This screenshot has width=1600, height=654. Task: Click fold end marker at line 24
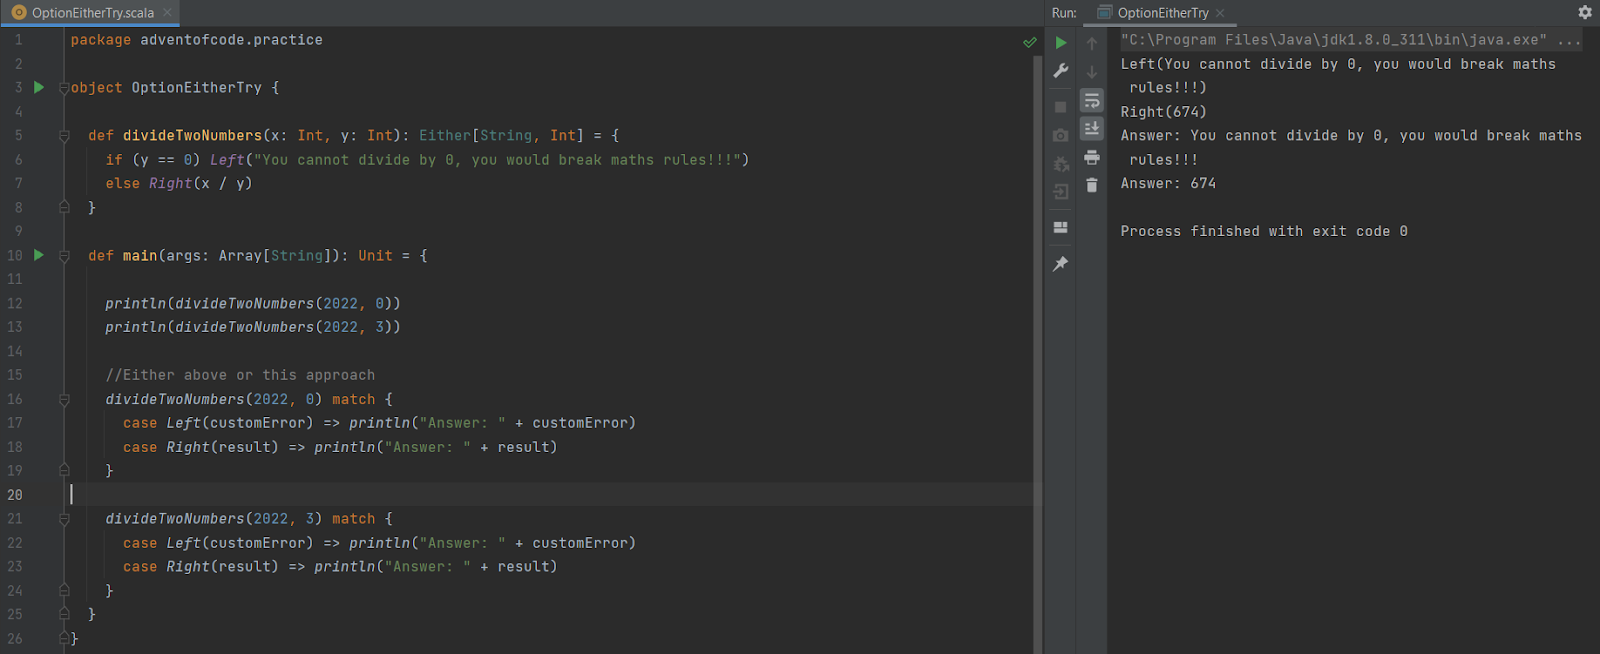pos(64,590)
